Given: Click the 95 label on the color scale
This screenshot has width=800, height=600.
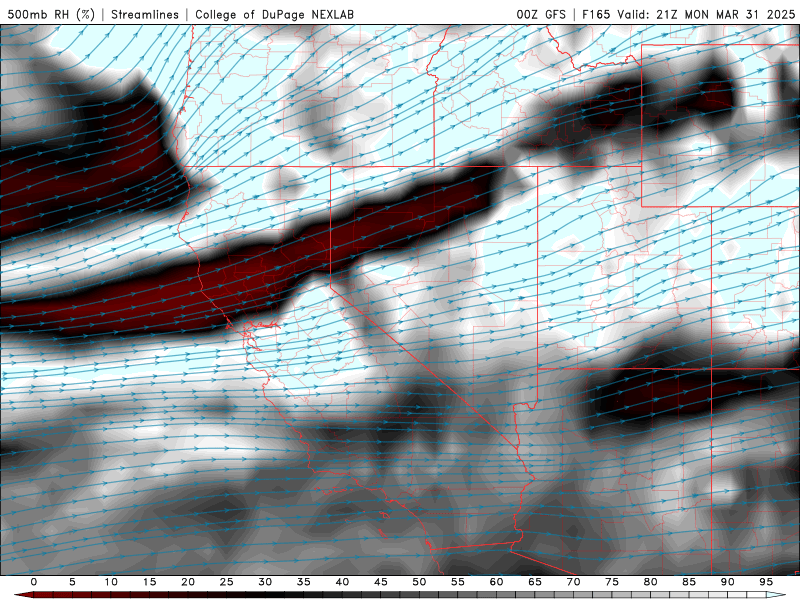Looking at the screenshot, I should [766, 582].
